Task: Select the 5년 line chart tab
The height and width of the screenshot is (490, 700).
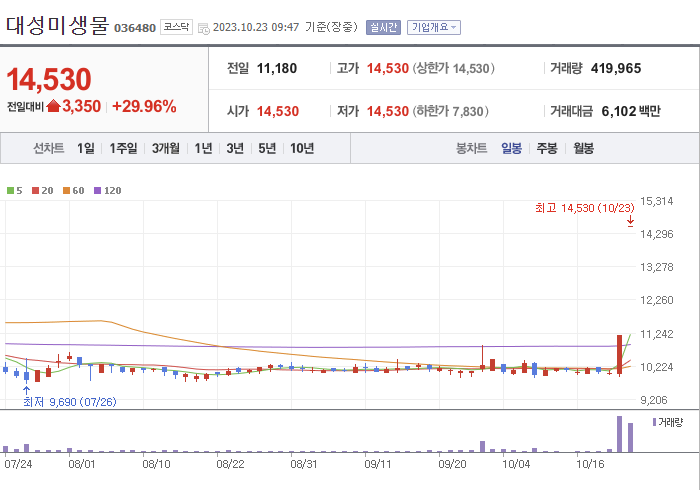Action: pyautogui.click(x=267, y=148)
